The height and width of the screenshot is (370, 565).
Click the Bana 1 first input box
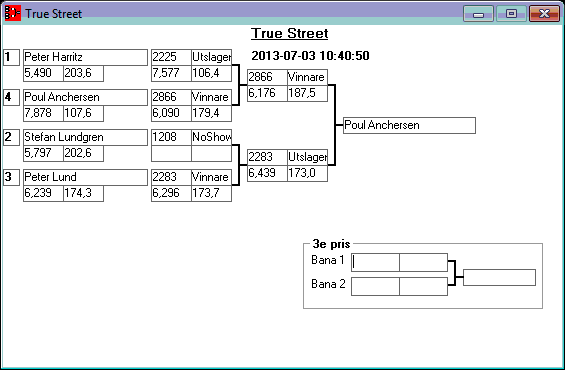point(375,262)
